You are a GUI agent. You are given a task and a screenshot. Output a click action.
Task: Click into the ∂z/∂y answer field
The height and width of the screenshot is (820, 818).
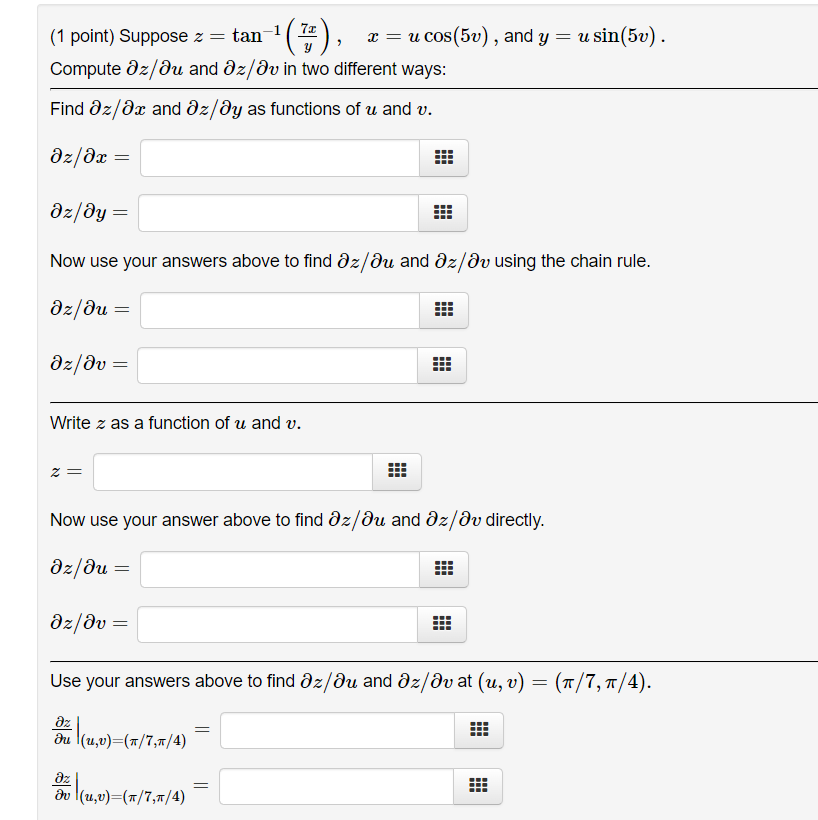click(x=278, y=212)
